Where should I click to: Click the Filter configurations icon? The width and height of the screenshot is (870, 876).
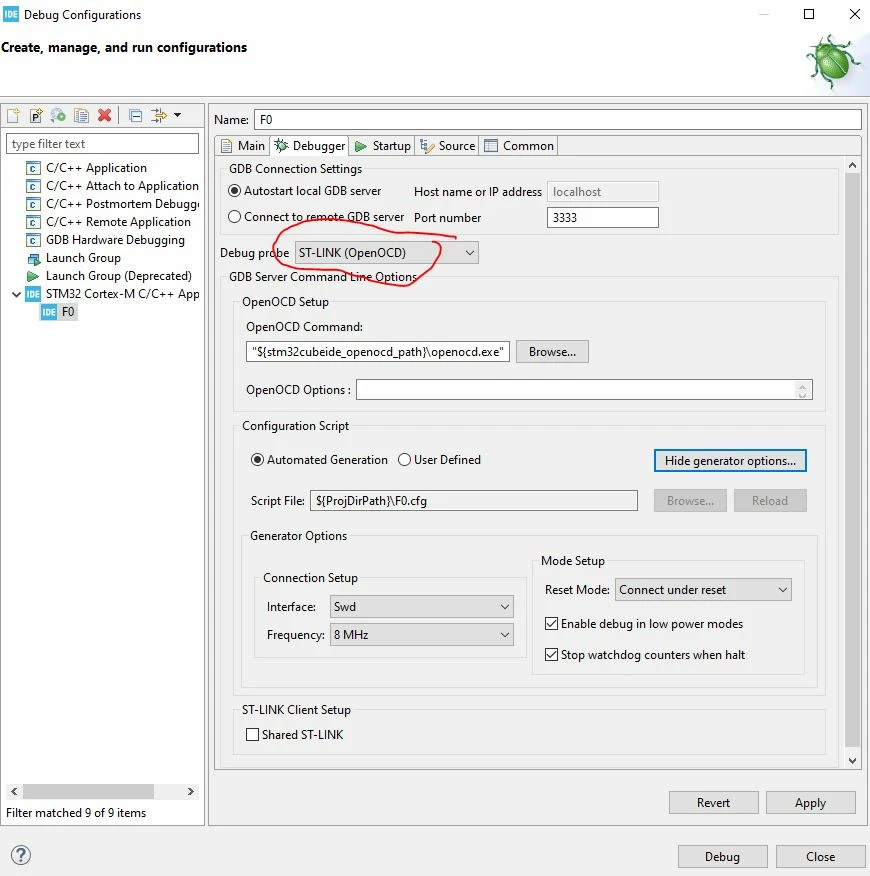(159, 115)
